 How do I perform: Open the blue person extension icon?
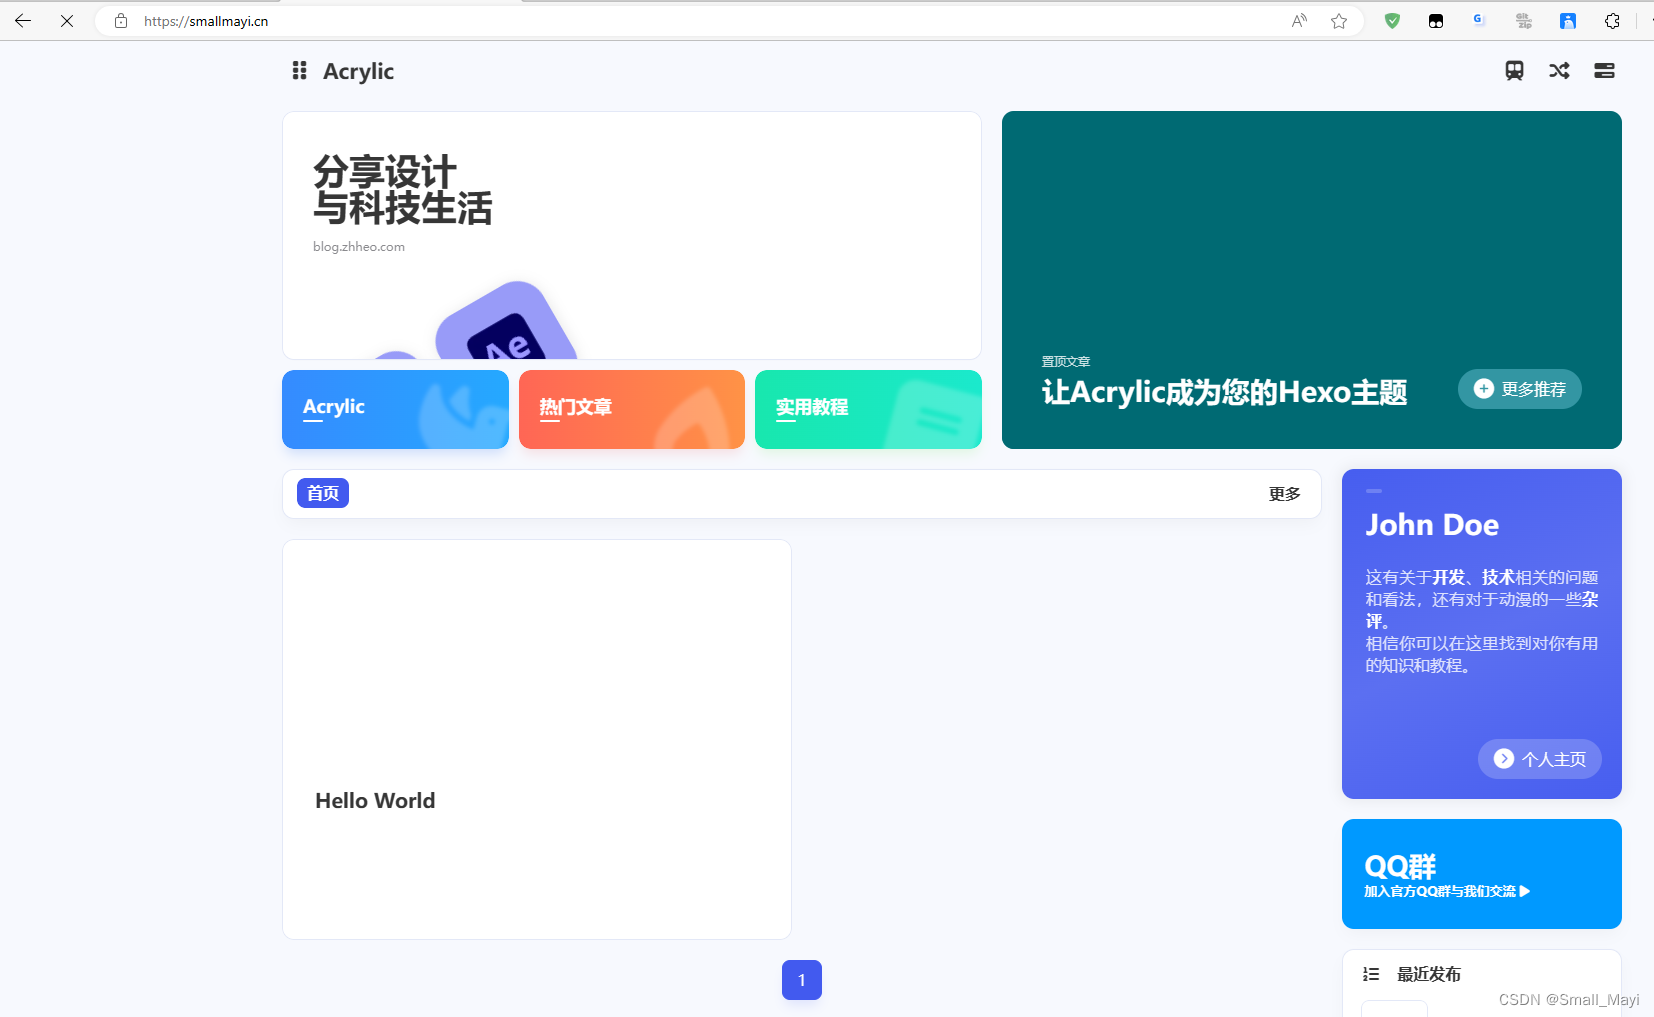[1568, 21]
